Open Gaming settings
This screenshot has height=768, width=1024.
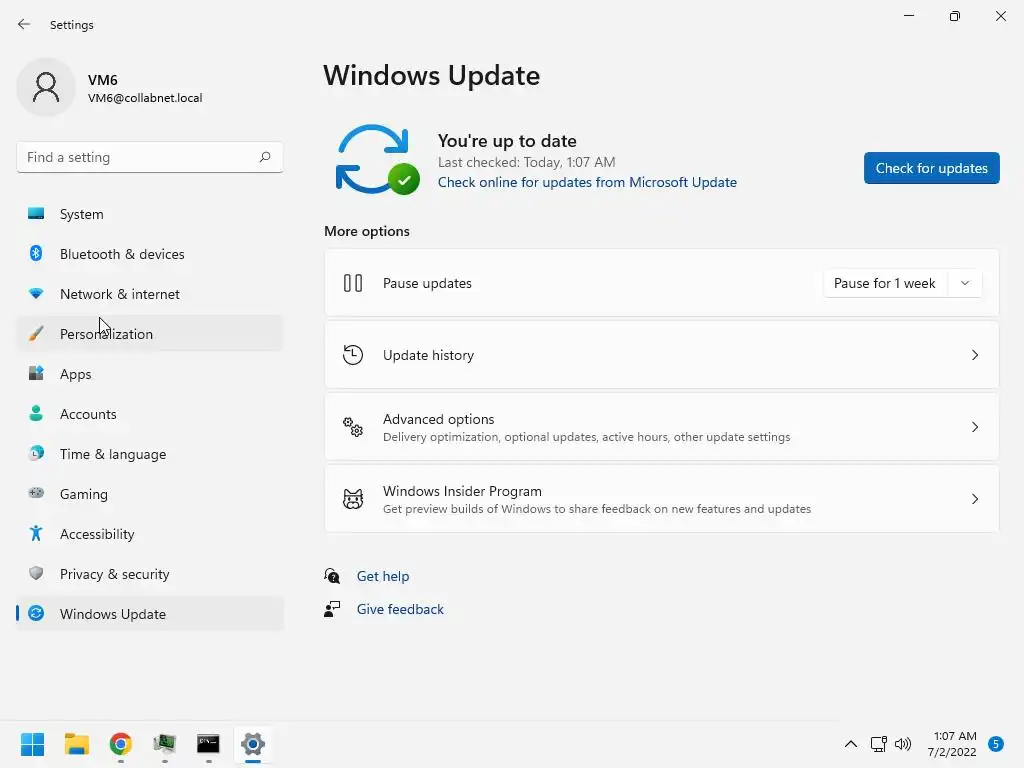tap(150, 494)
